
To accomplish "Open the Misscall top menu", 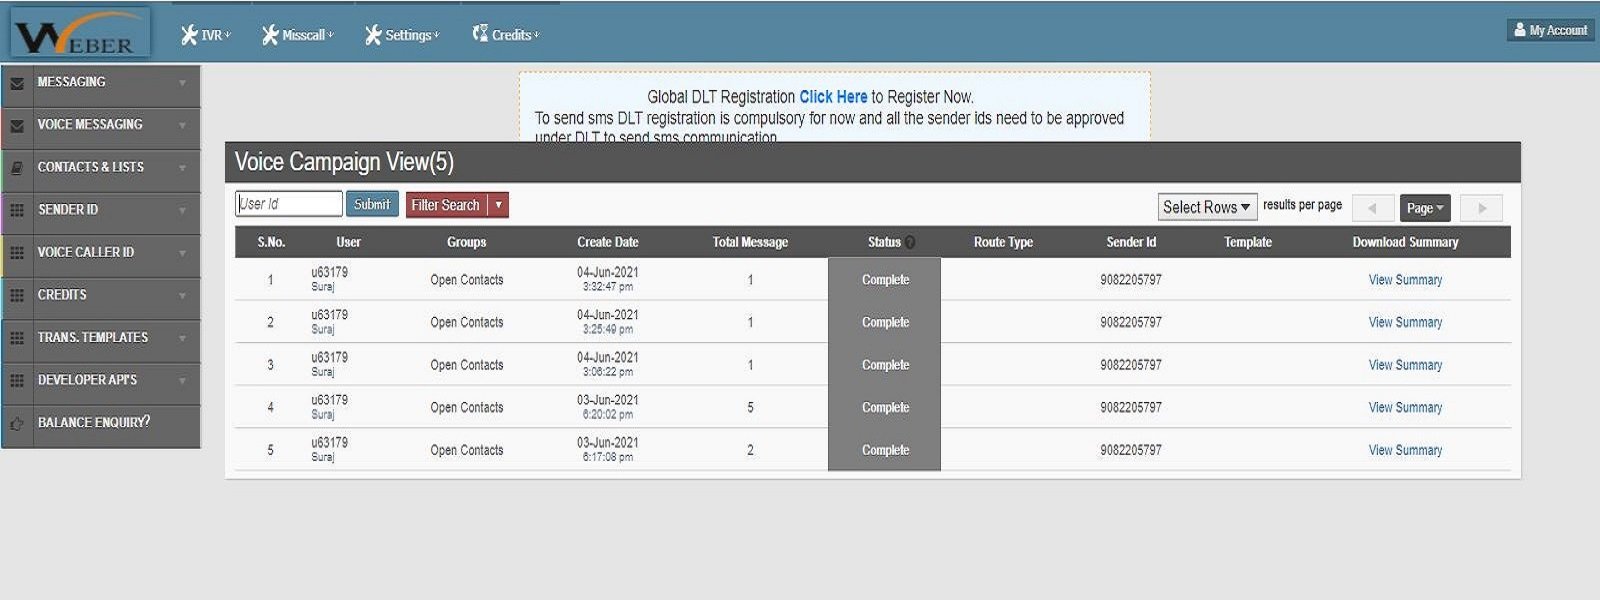I will coord(298,35).
